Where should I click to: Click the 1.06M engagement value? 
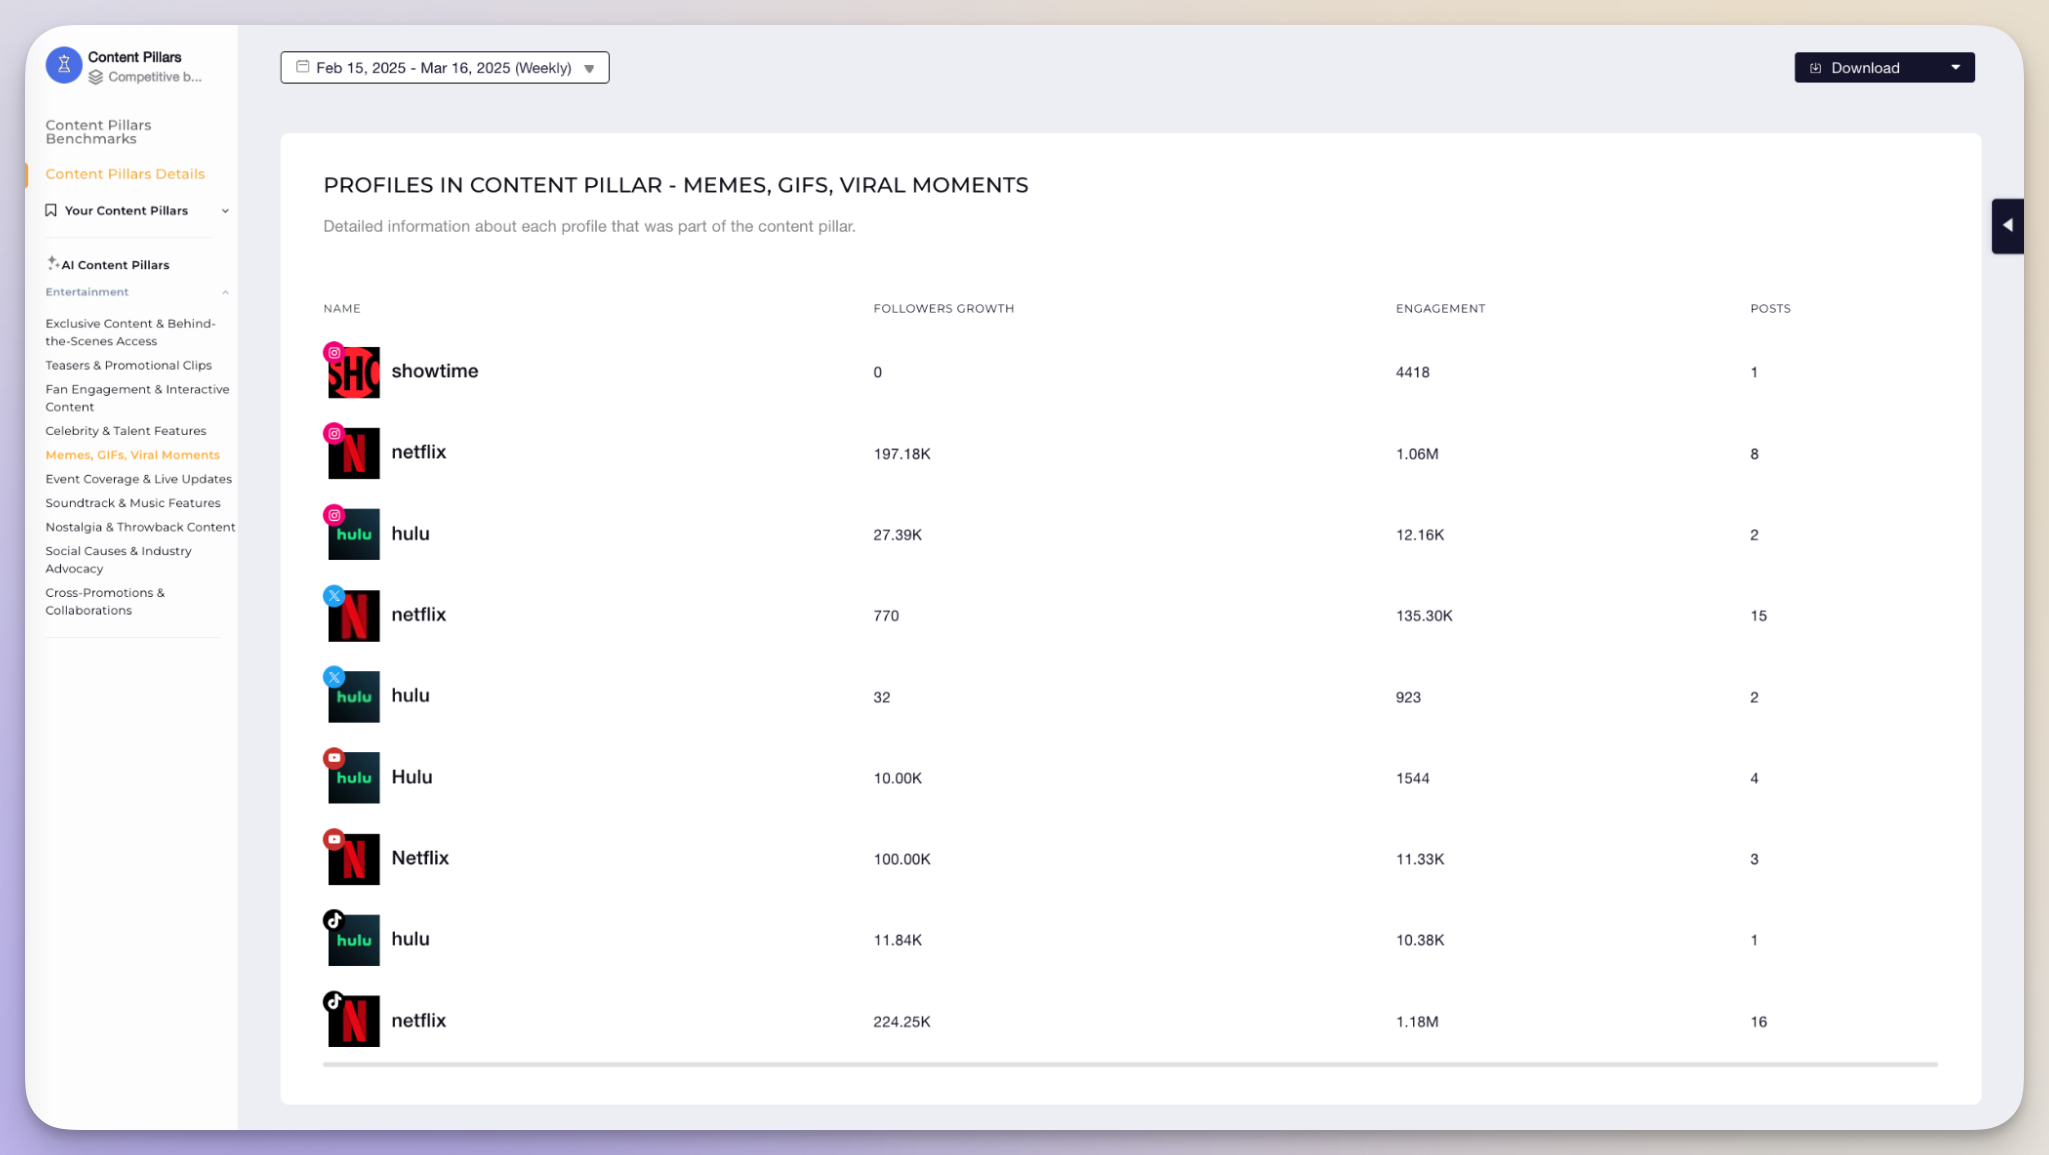click(1417, 454)
